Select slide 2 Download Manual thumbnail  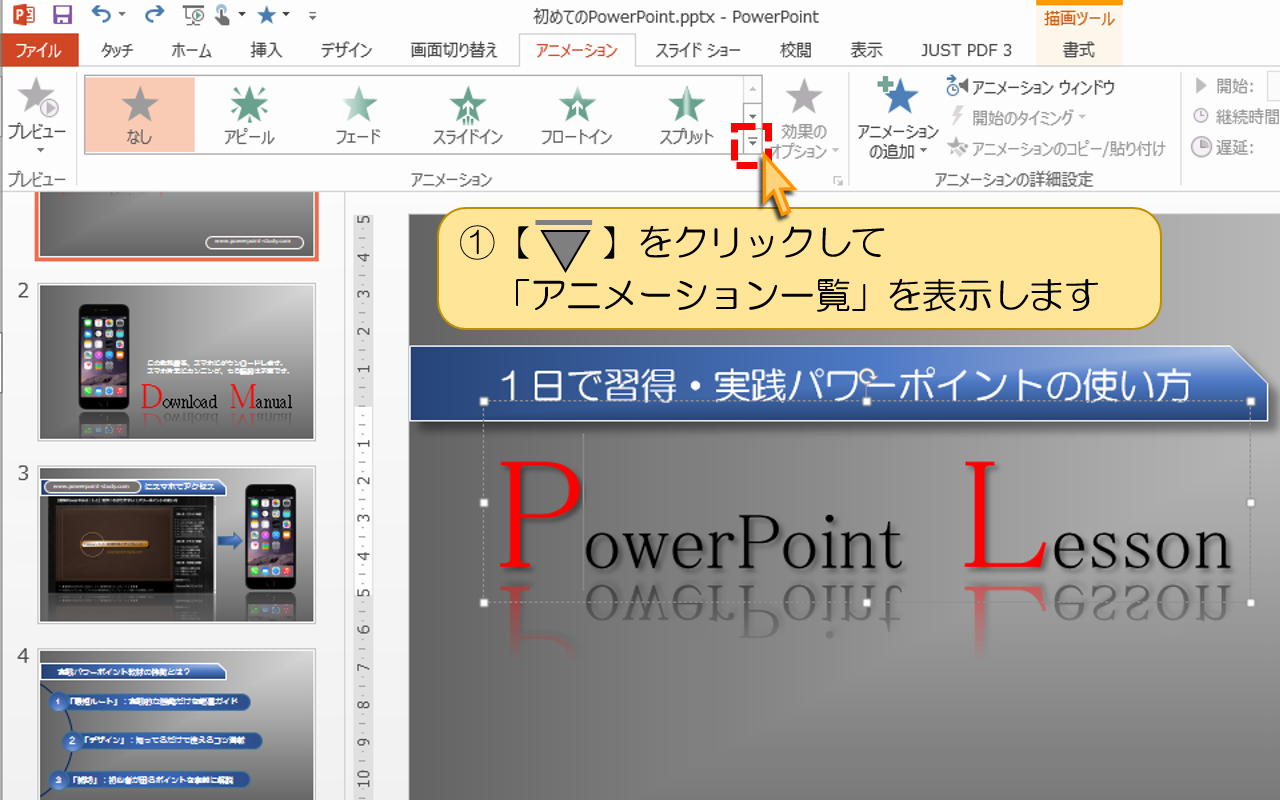tap(177, 362)
